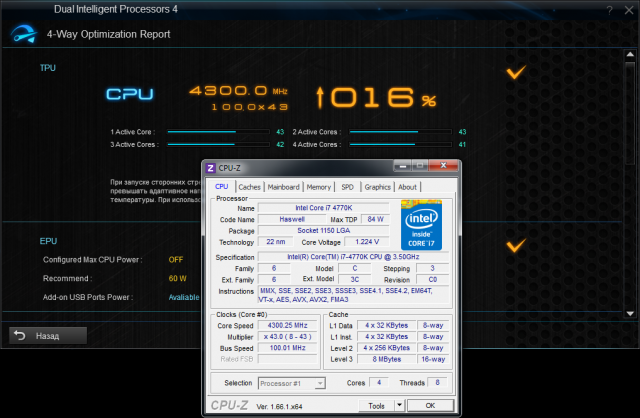Click the Technology field 22 nm
Screen dimensions: 640x418
pos(276,242)
